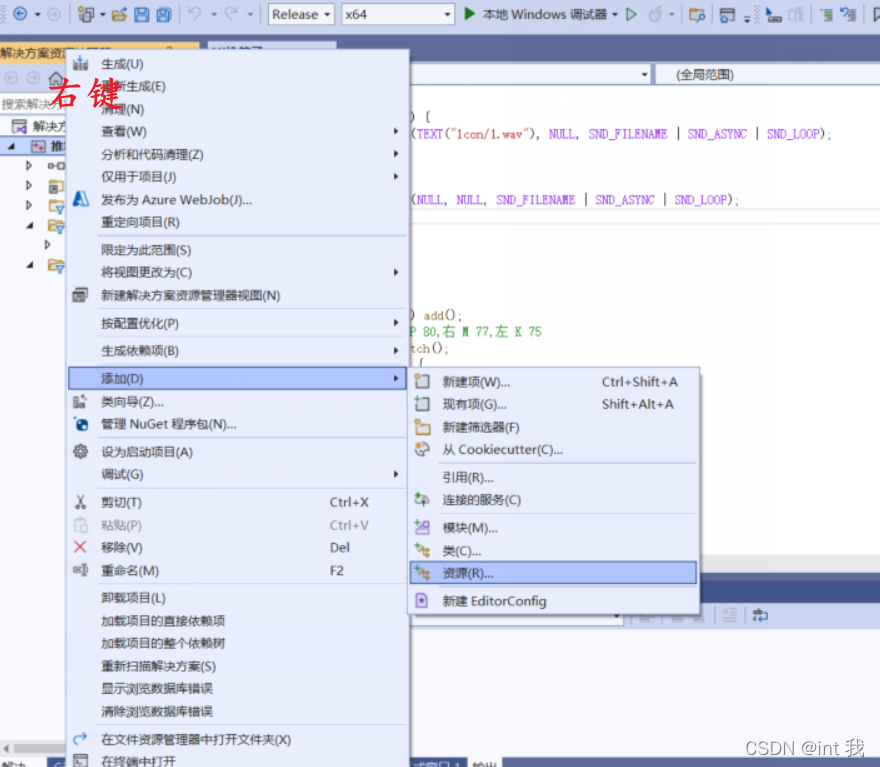Open the Release configuration dropdown
The height and width of the screenshot is (767, 880).
coord(299,14)
